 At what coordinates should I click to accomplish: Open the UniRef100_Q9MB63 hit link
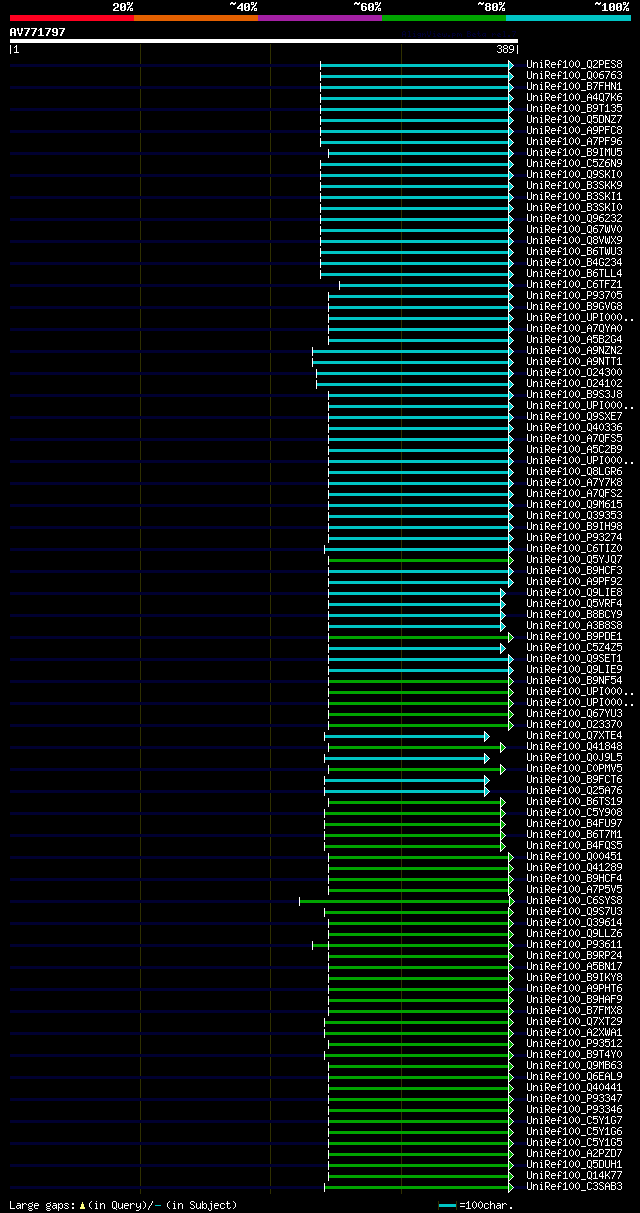click(x=574, y=1066)
